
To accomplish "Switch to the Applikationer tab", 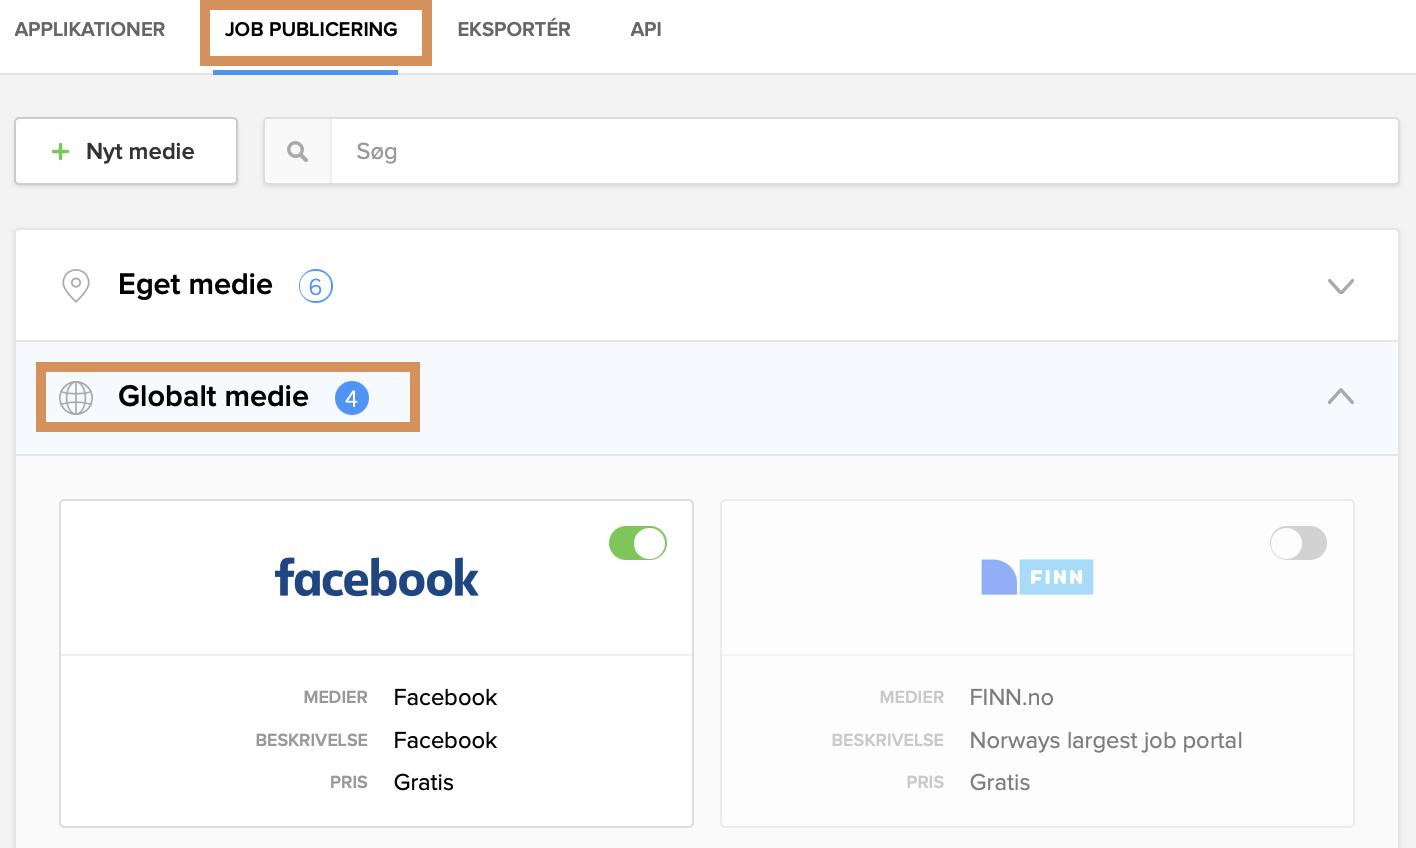I will point(90,29).
